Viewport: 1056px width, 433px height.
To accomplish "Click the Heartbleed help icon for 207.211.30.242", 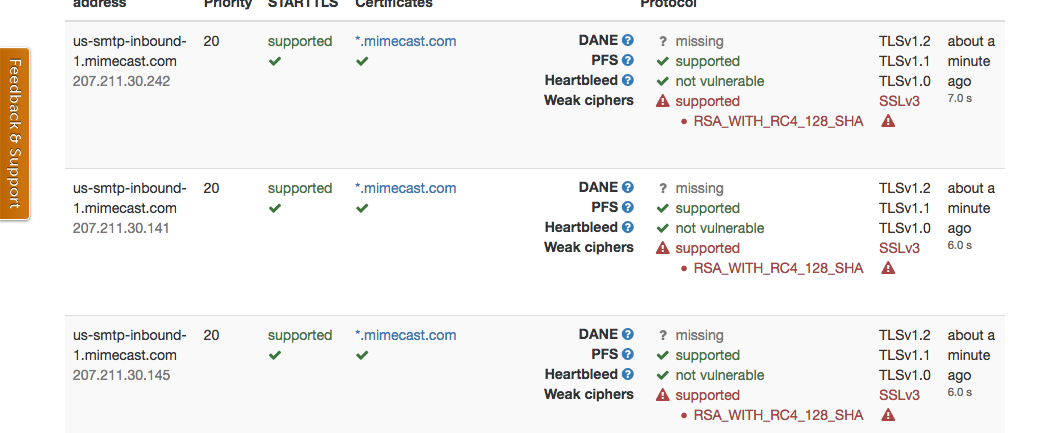I will [x=628, y=80].
